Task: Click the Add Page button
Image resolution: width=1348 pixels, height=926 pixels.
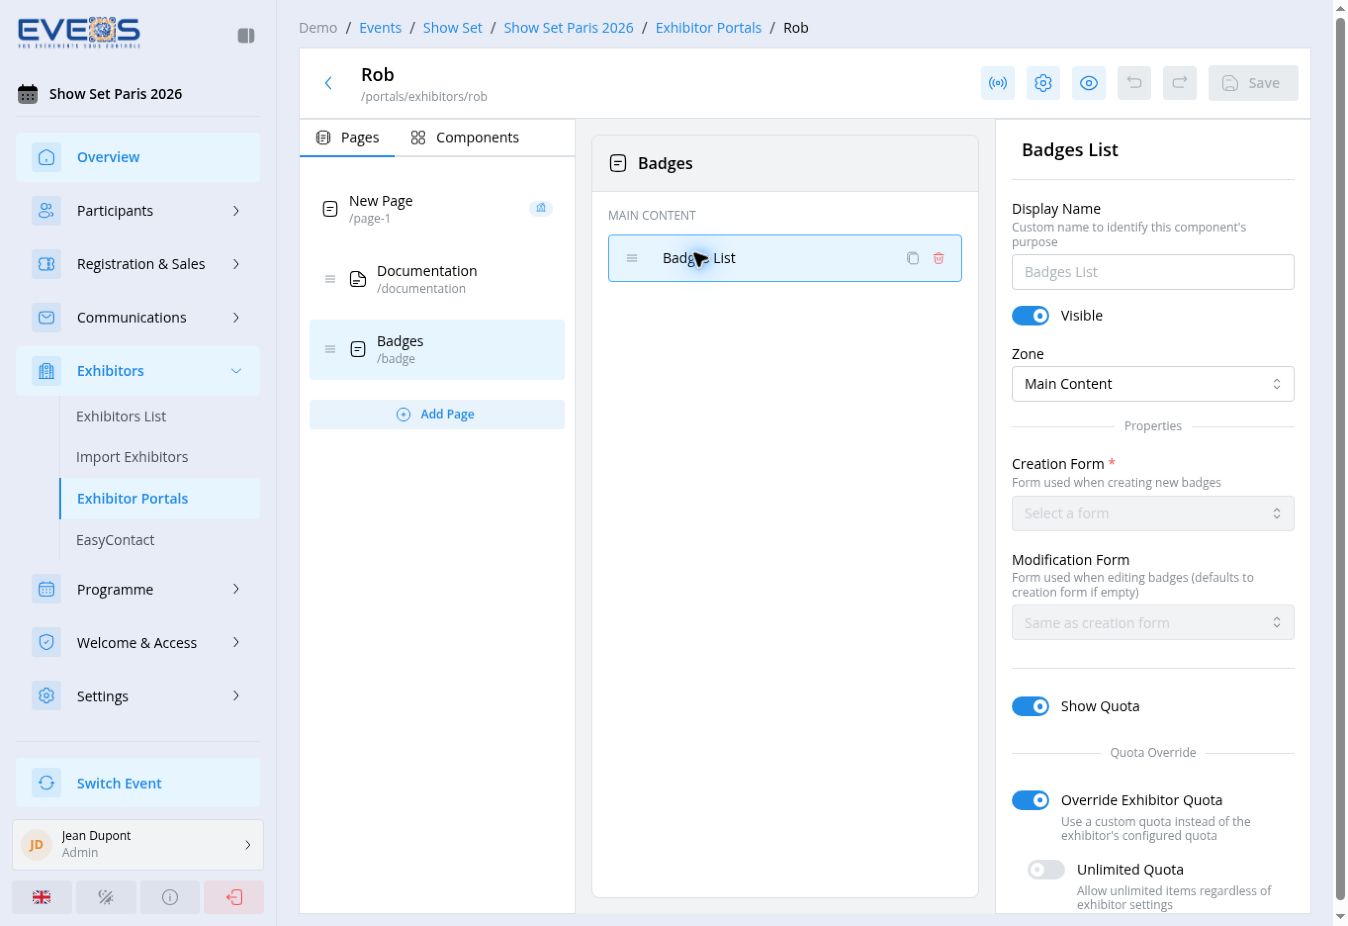Action: pyautogui.click(x=437, y=414)
